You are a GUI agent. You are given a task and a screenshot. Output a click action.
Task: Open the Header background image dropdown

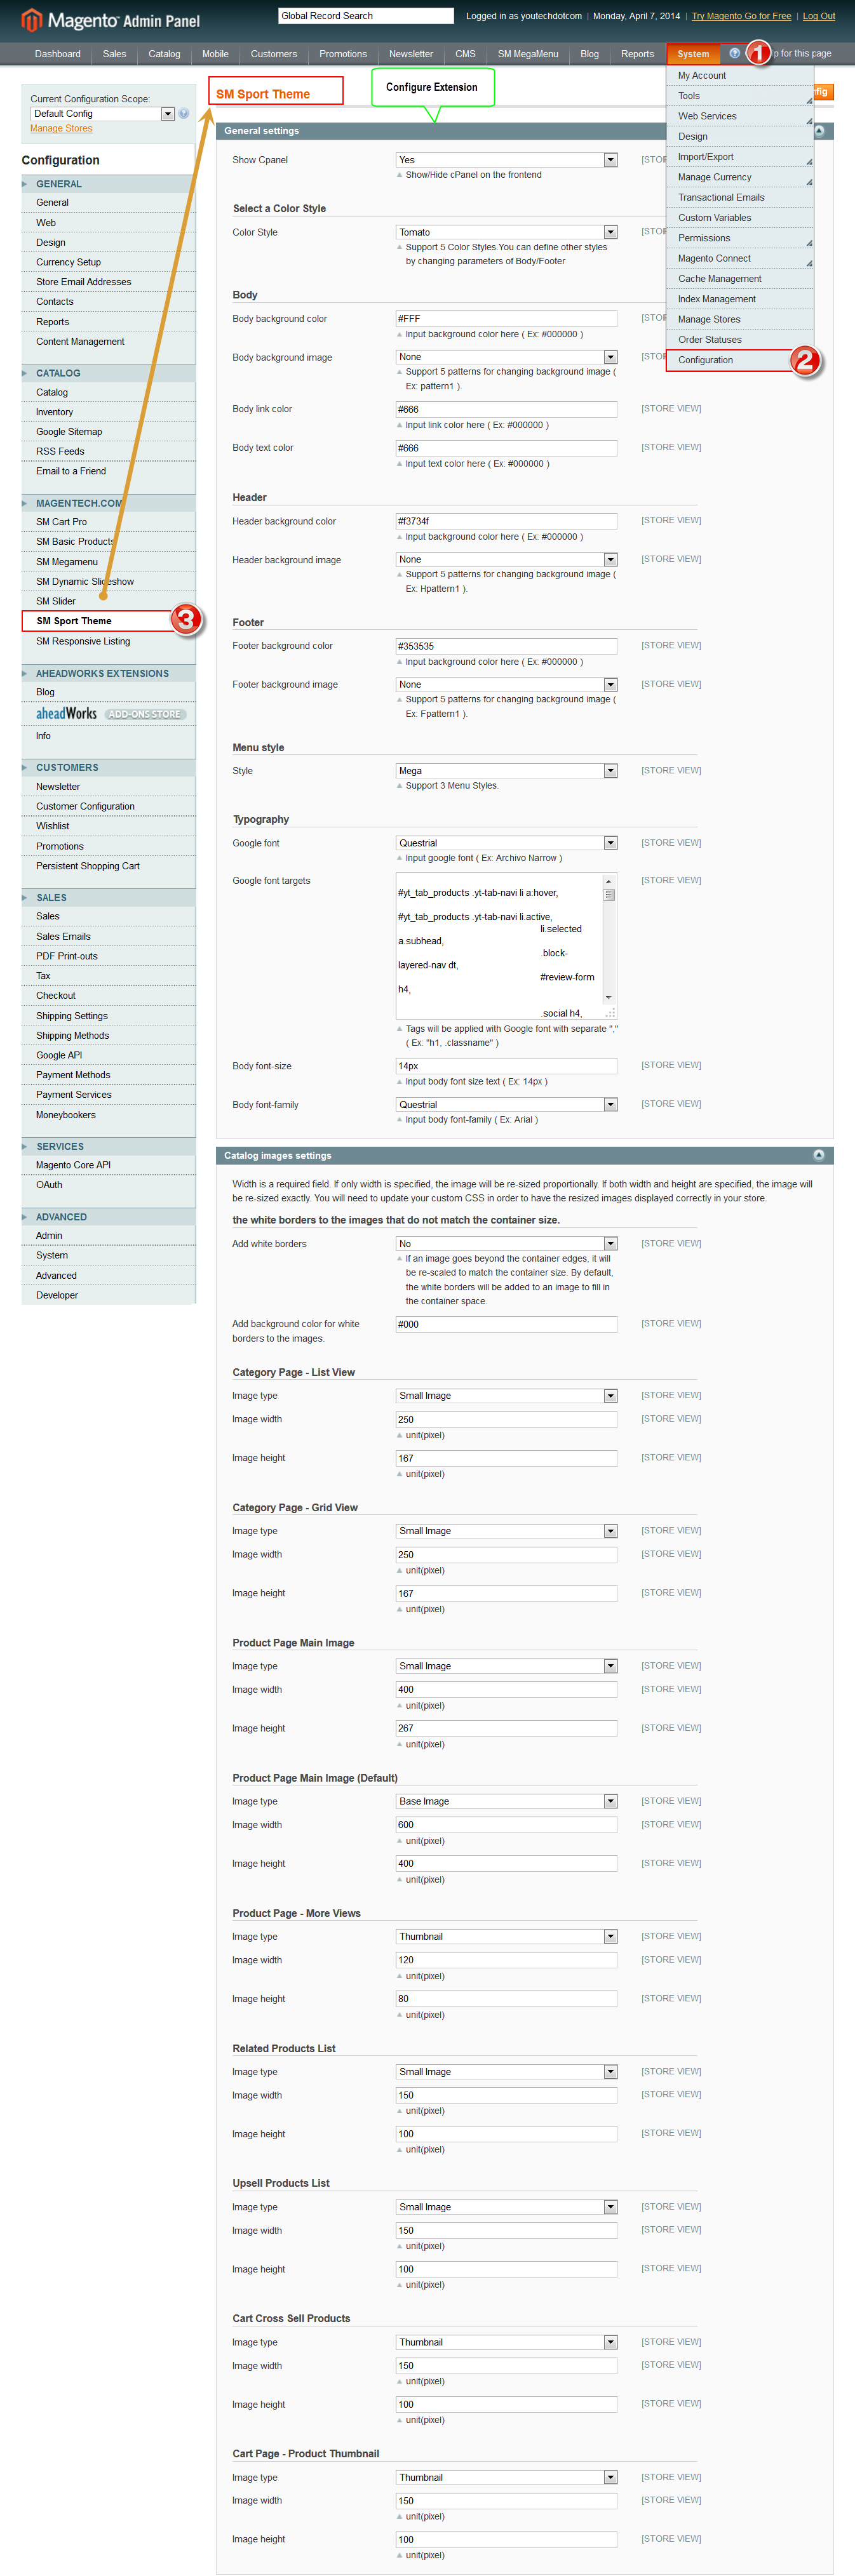[x=506, y=560]
